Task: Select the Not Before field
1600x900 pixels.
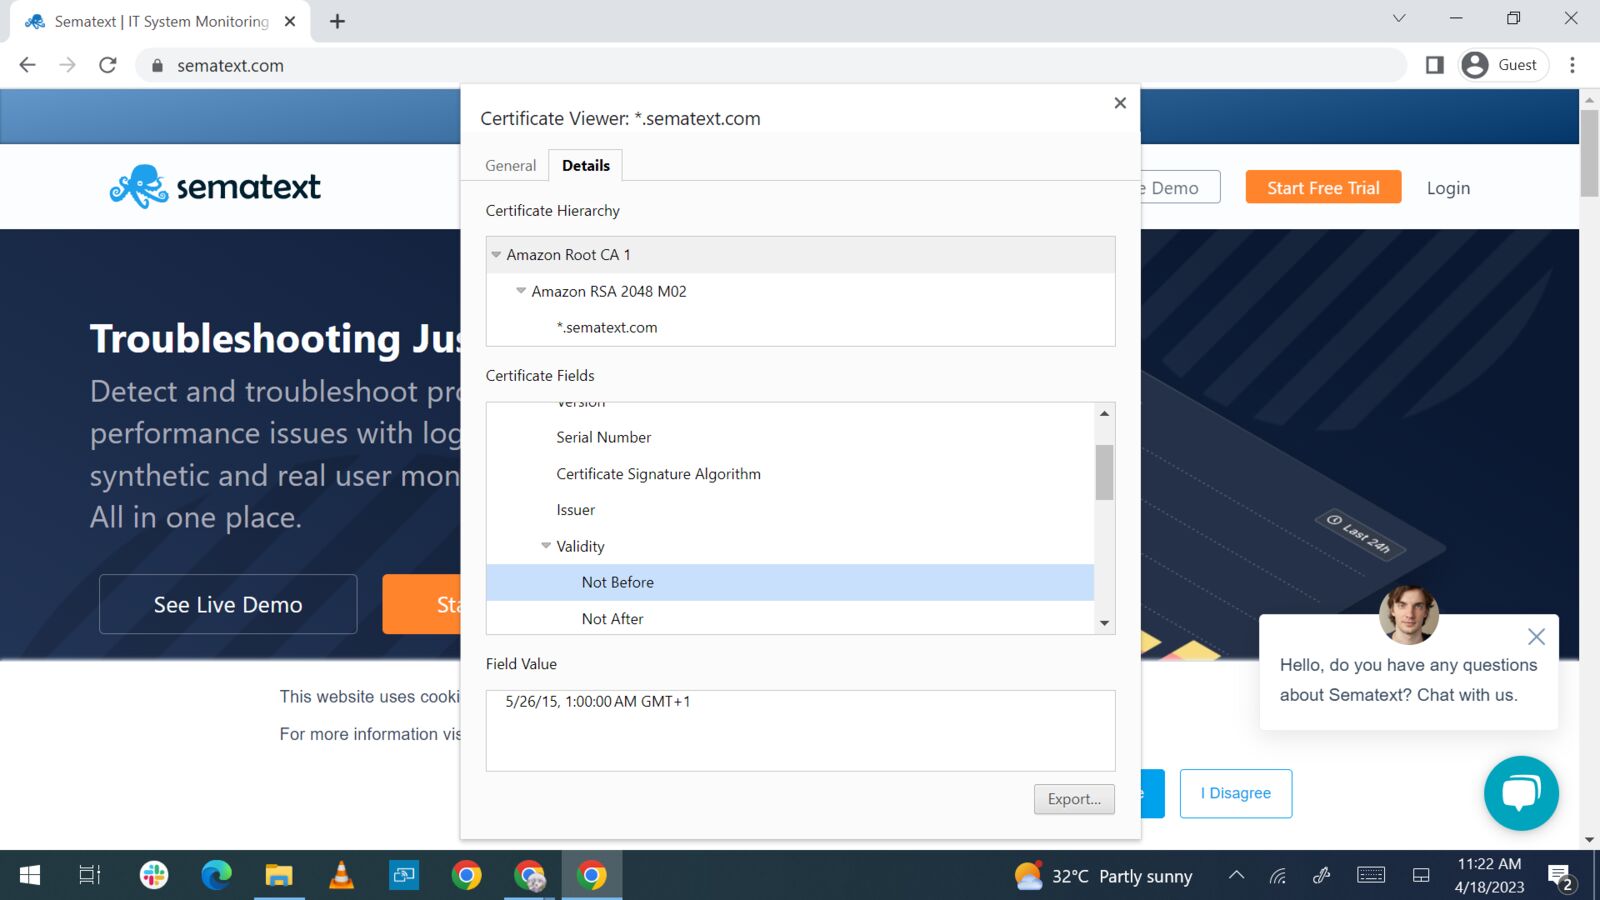Action: click(x=790, y=582)
